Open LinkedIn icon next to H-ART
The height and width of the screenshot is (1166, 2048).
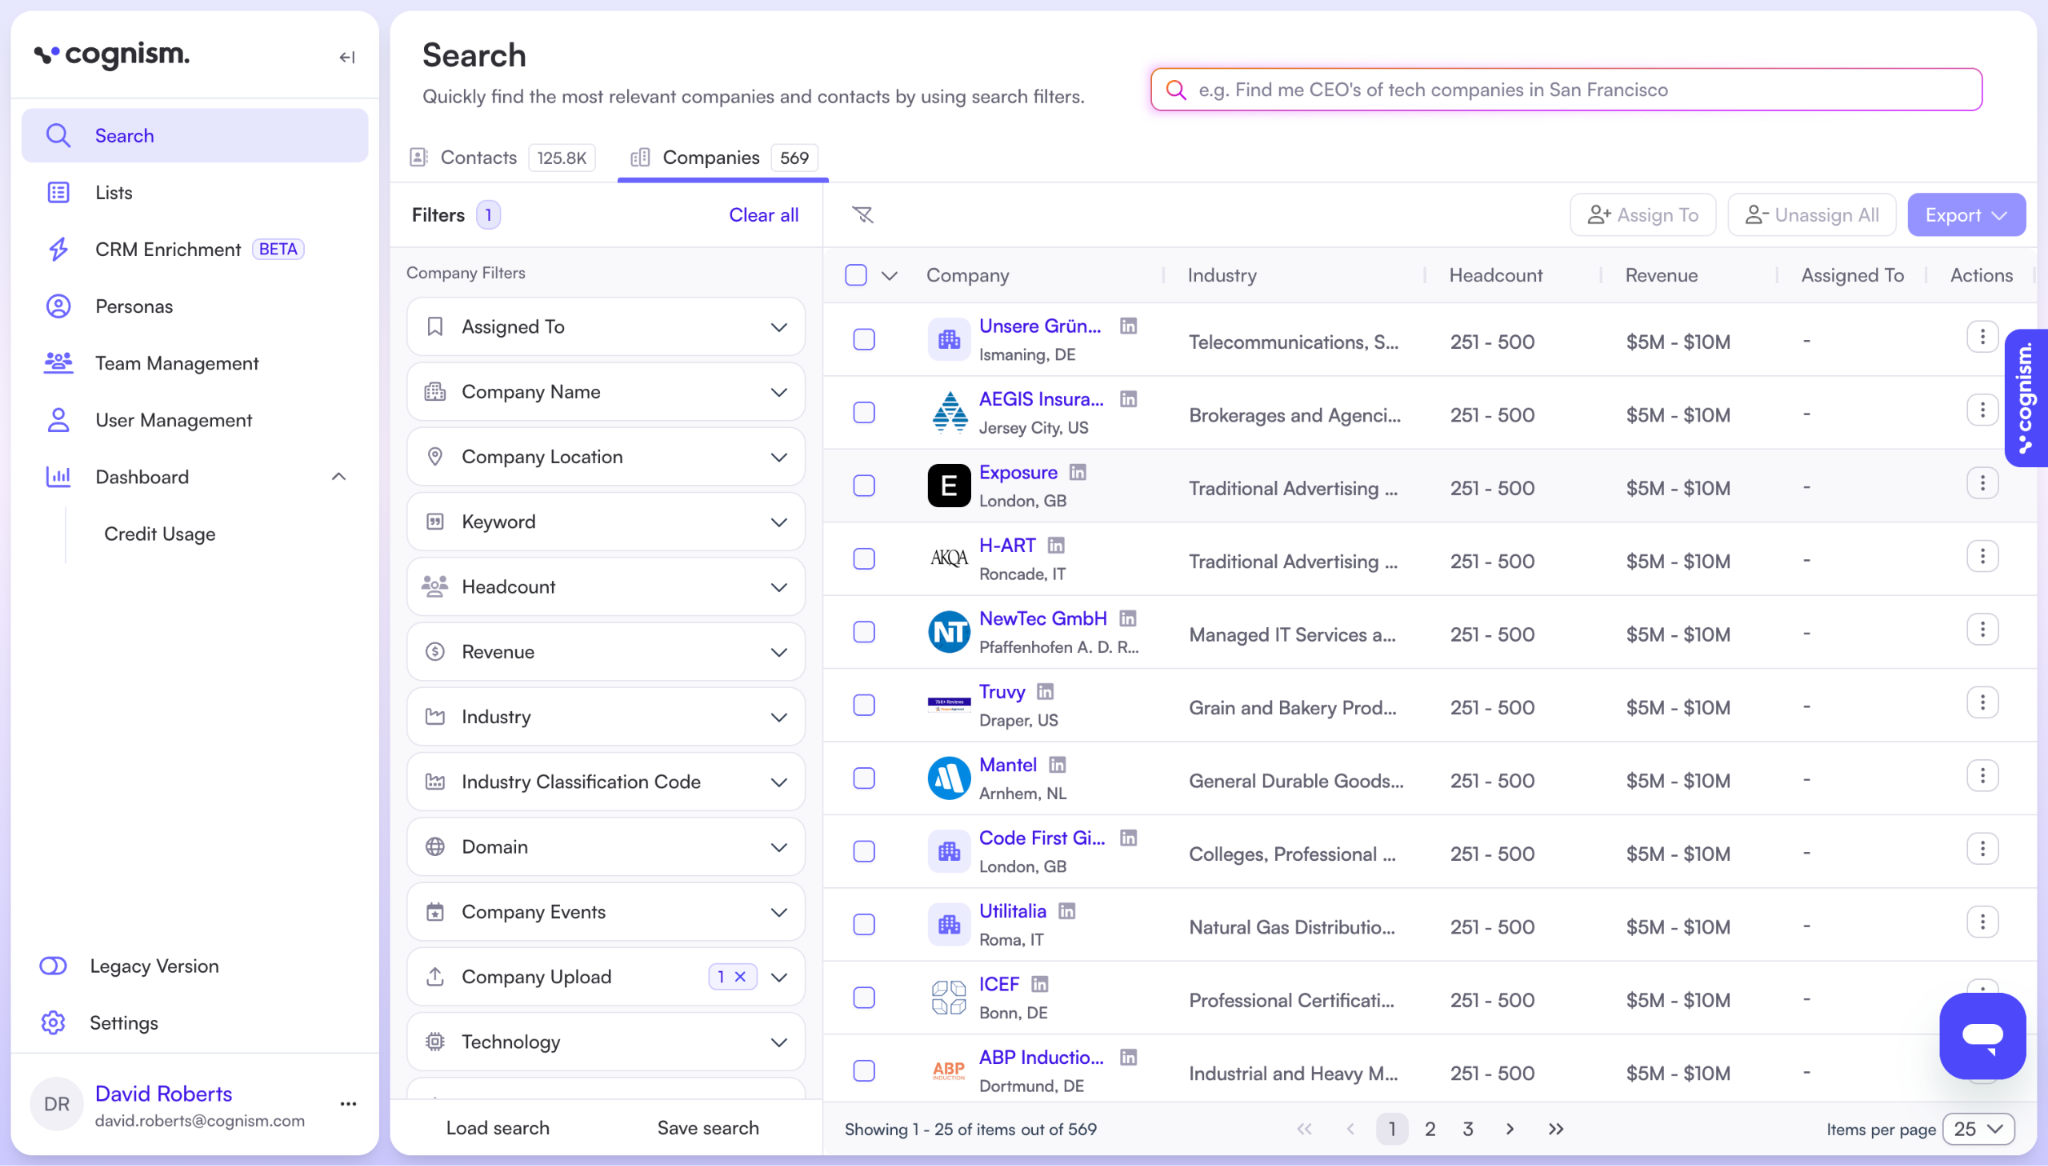(1056, 545)
